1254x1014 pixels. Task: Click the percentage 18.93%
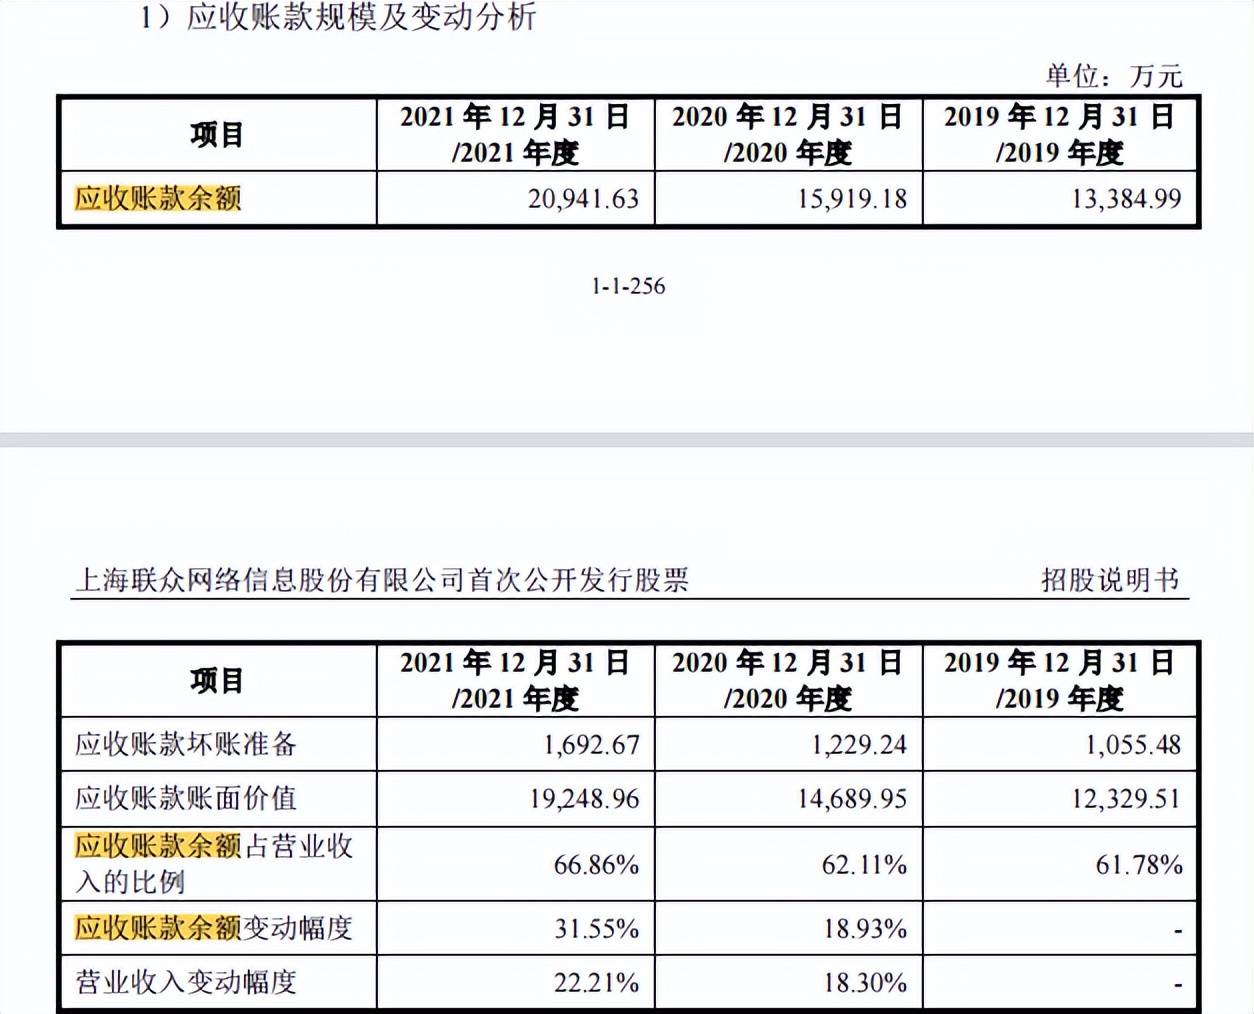tap(865, 929)
